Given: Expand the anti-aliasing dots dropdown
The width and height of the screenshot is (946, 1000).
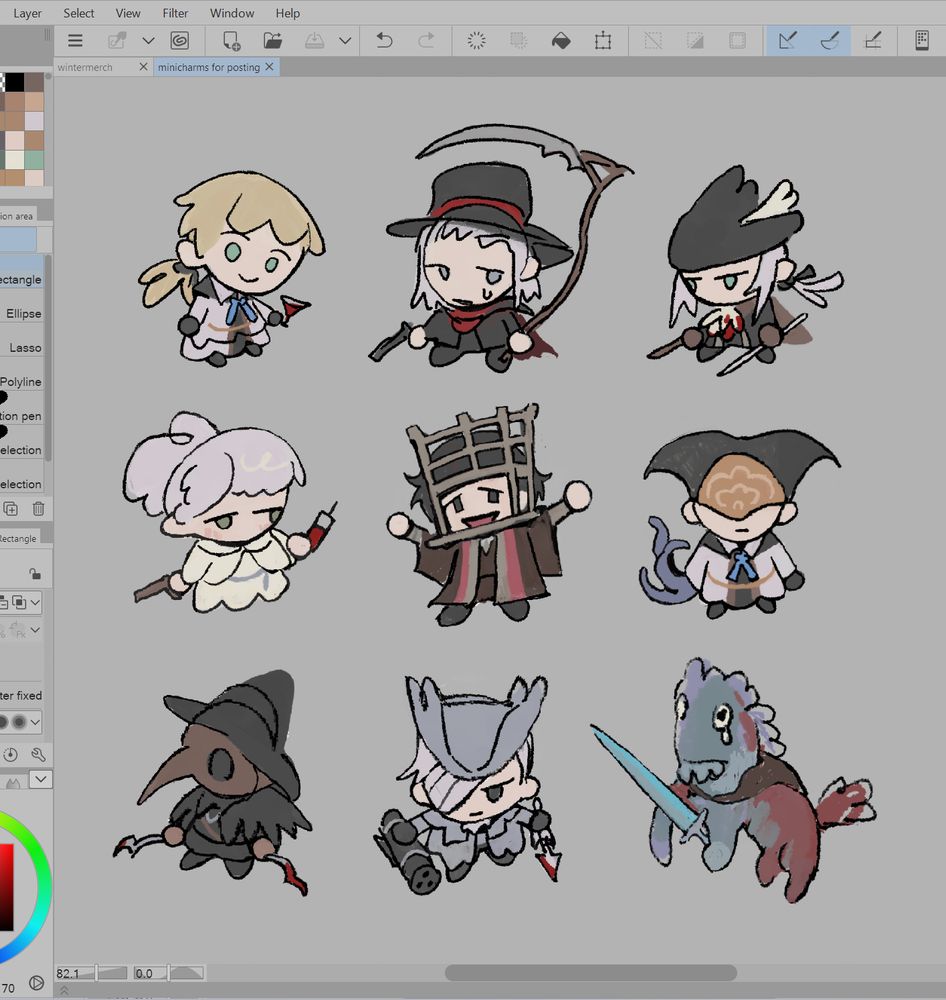Looking at the screenshot, I should (x=35, y=723).
